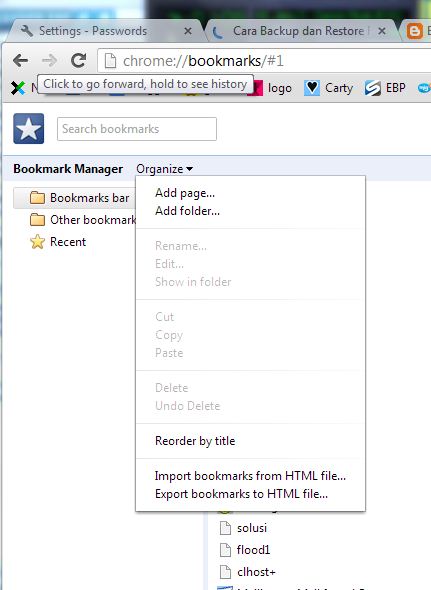Click the Bookmark Manager heading
This screenshot has width=431, height=590.
tap(68, 169)
